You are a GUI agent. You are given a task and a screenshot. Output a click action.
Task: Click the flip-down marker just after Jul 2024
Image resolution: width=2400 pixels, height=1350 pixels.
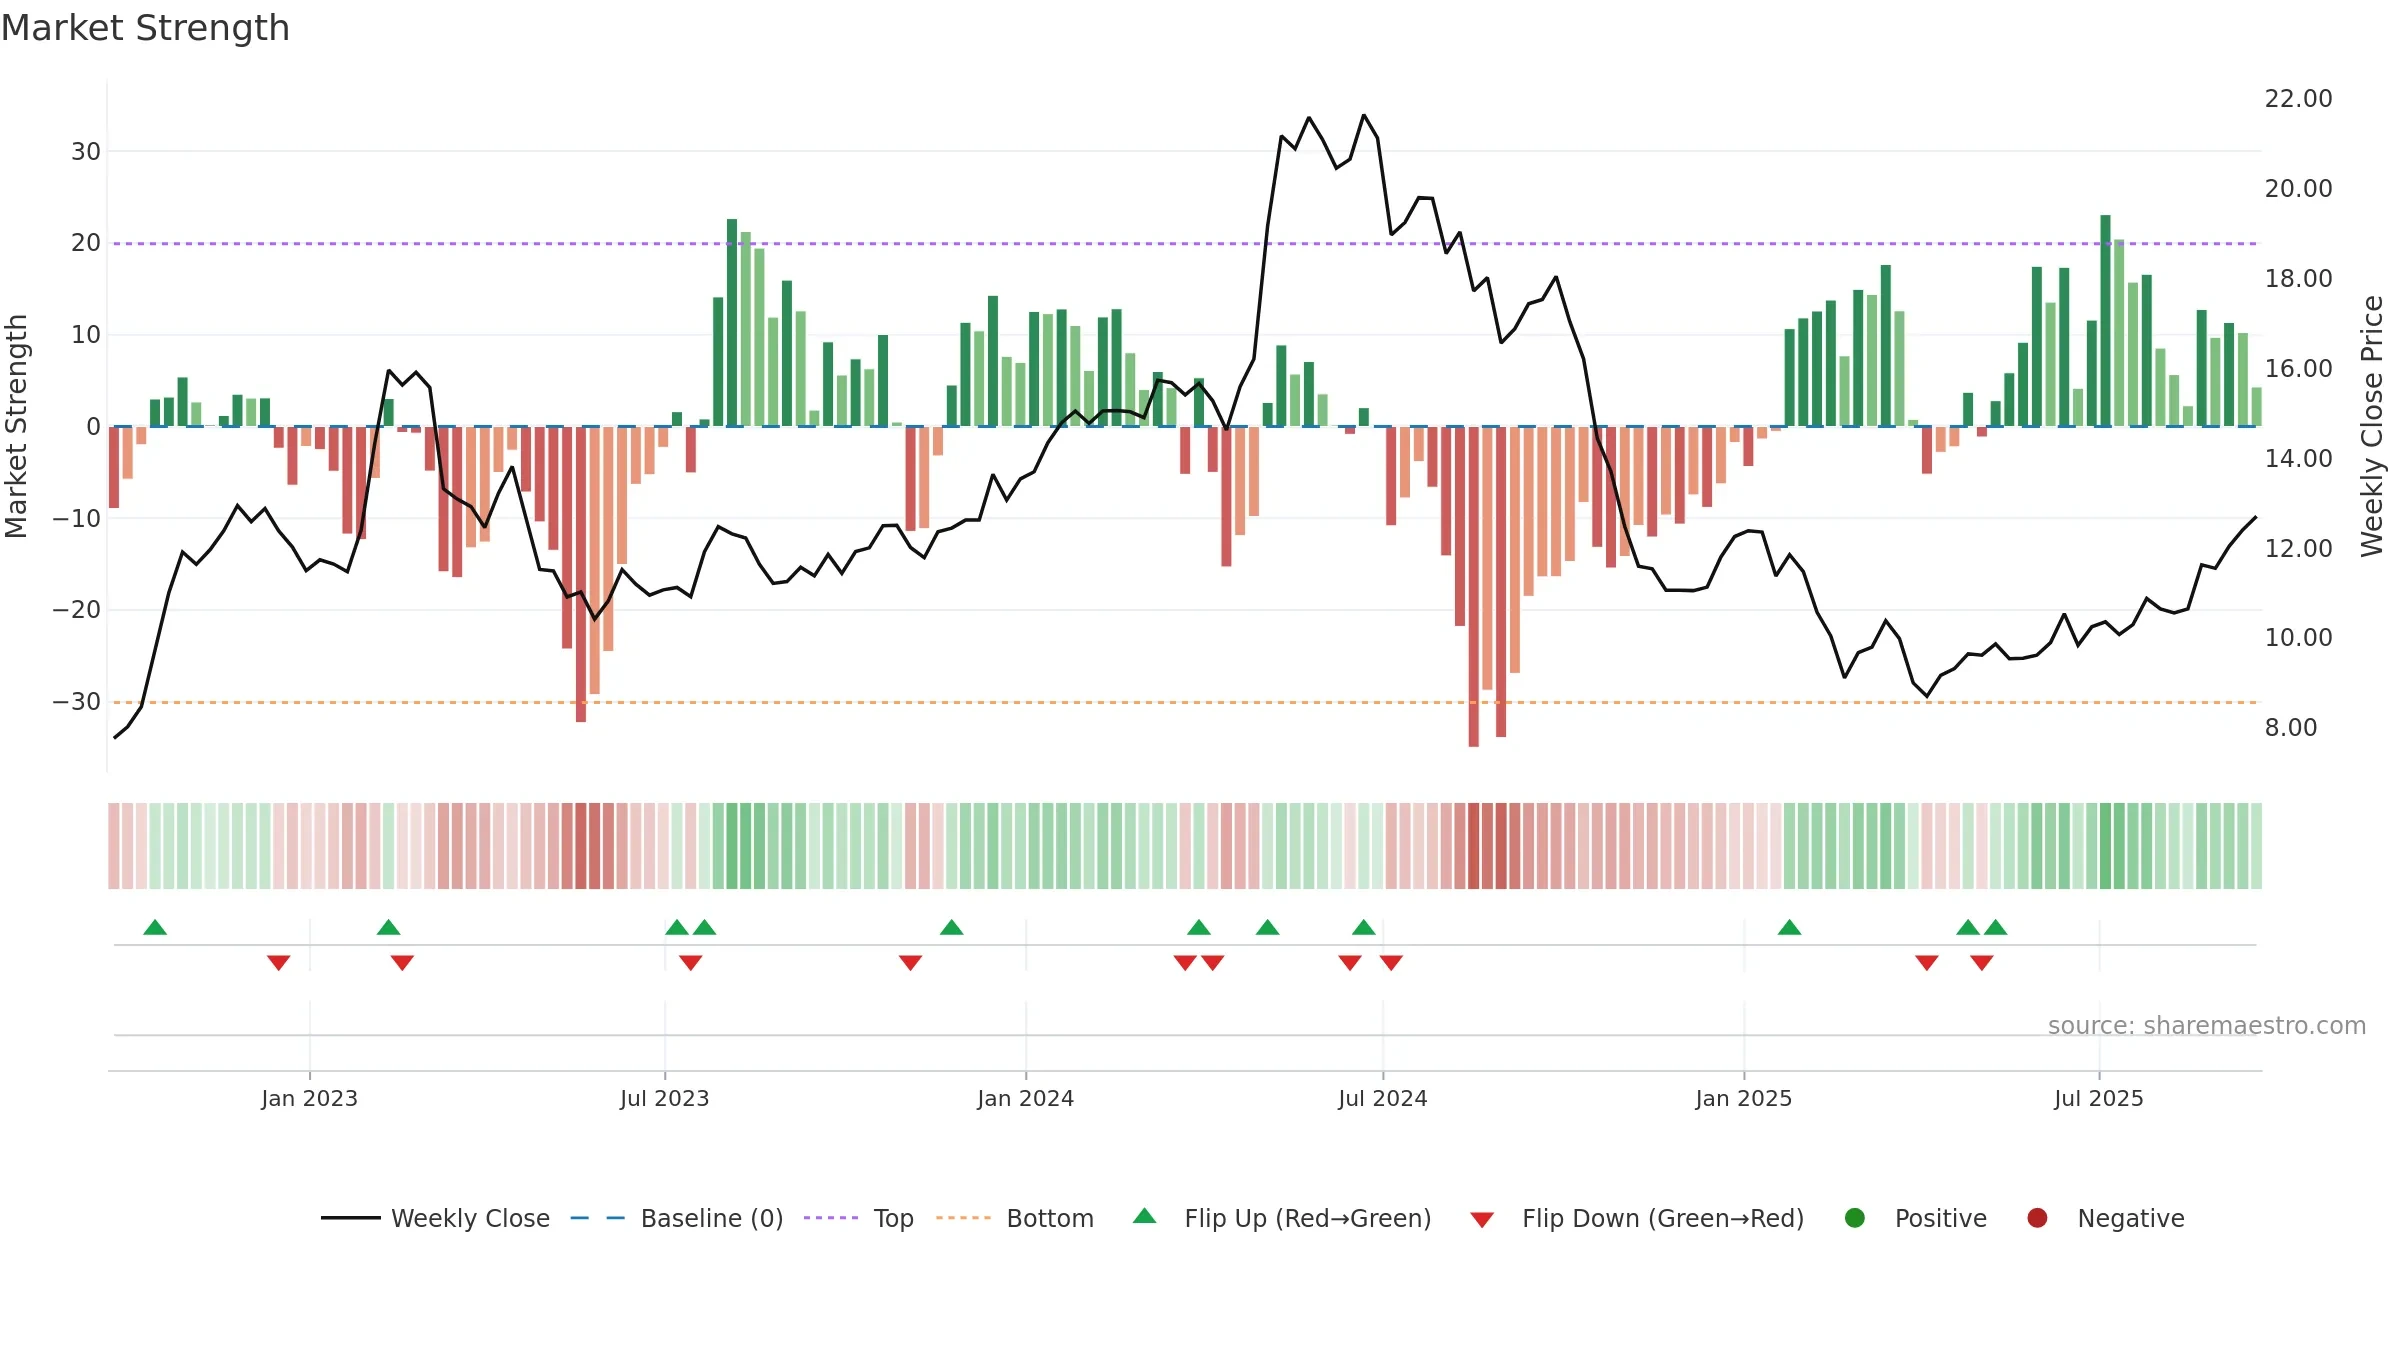pyautogui.click(x=1391, y=963)
